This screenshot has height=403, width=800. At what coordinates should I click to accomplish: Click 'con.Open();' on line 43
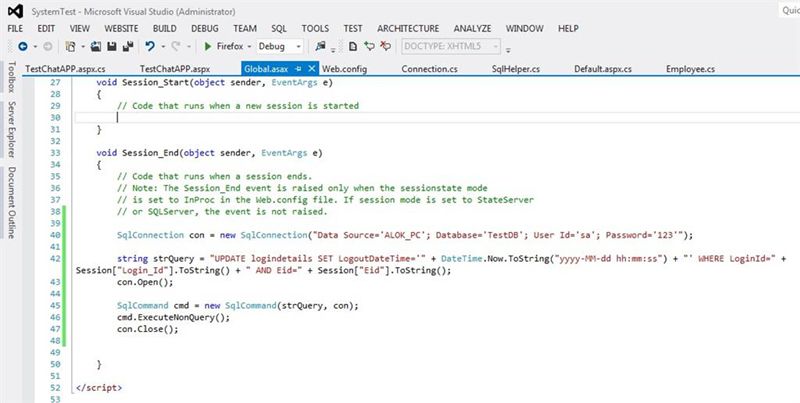145,282
